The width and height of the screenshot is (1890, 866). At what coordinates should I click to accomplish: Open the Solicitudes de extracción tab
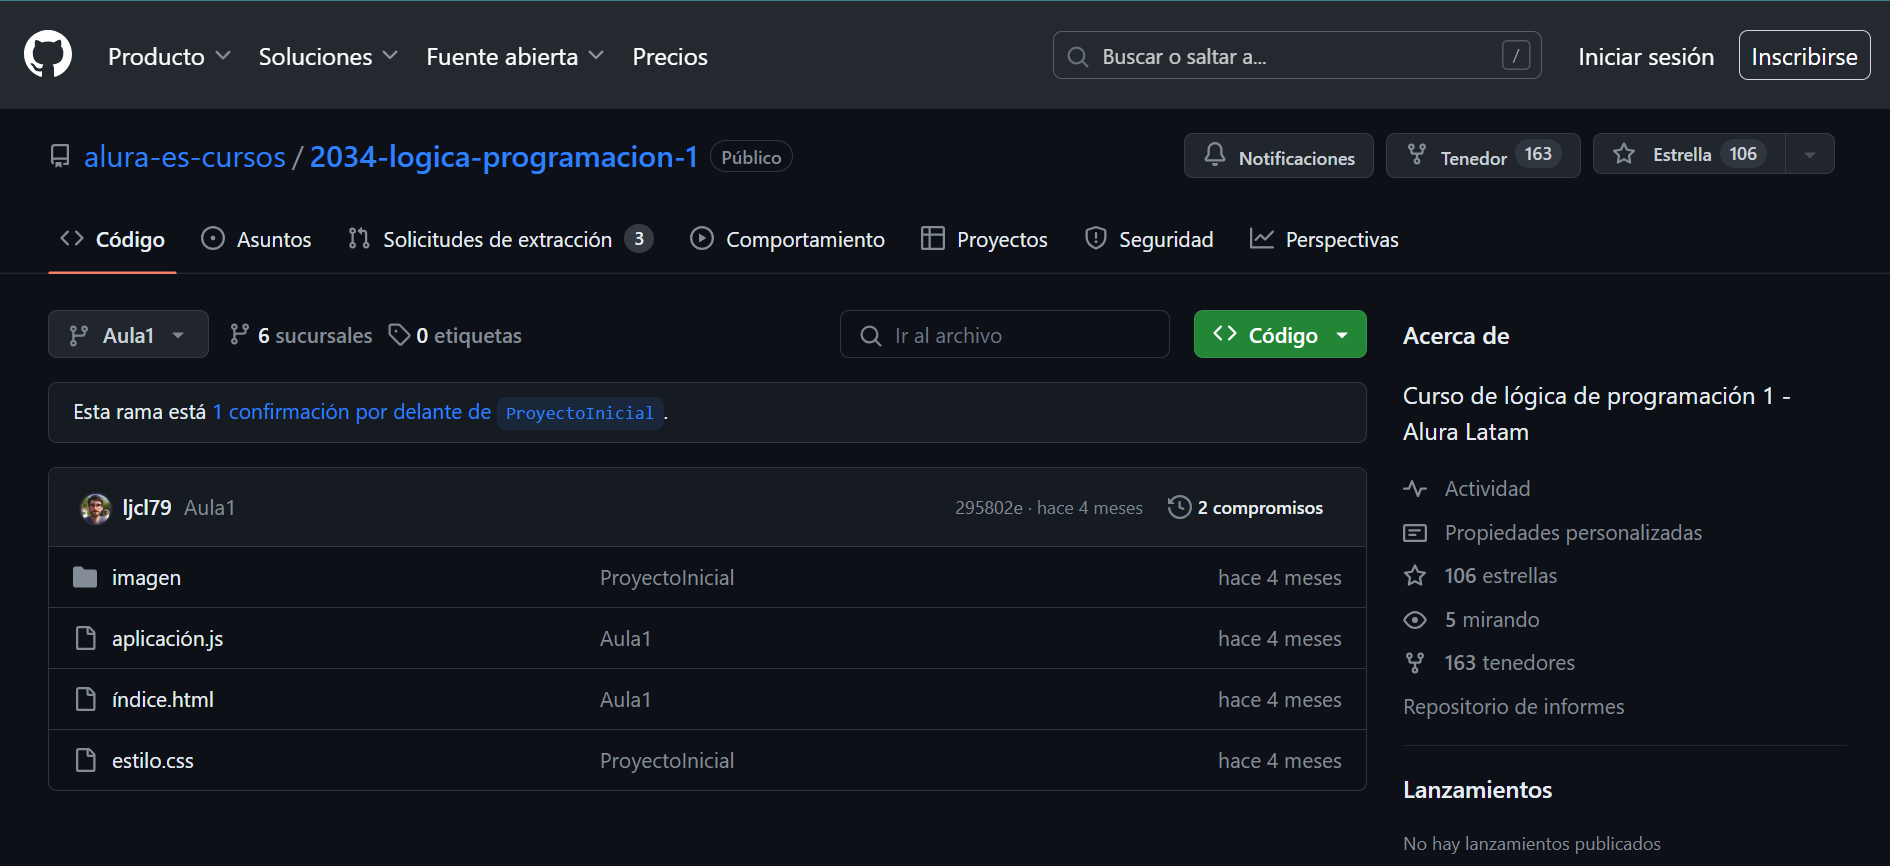point(500,239)
